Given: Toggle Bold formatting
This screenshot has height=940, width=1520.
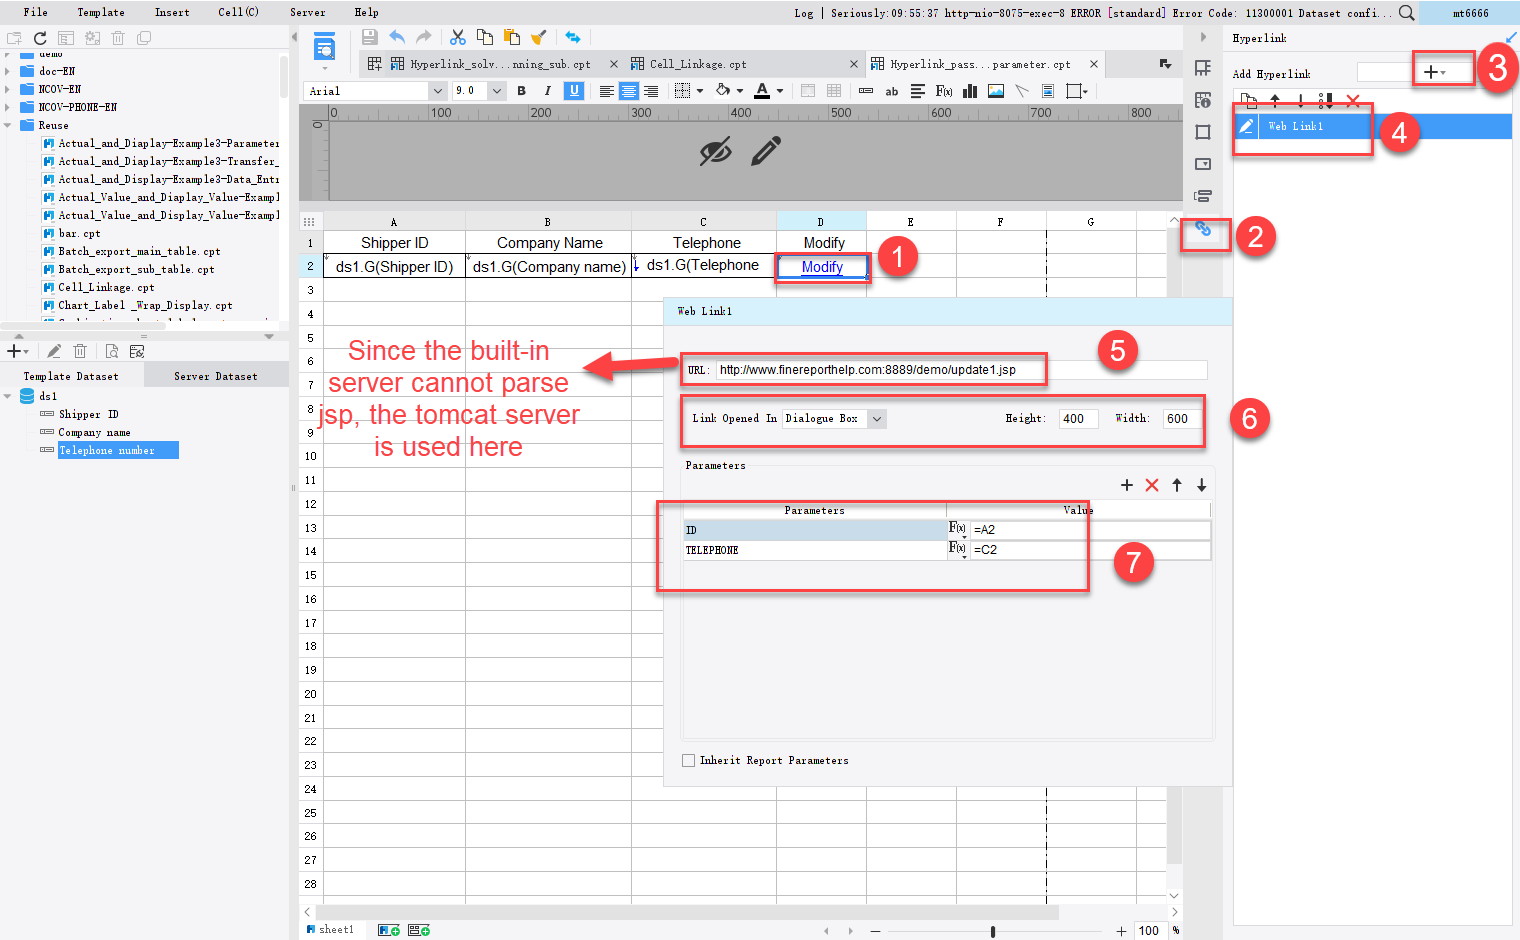Looking at the screenshot, I should 521,91.
